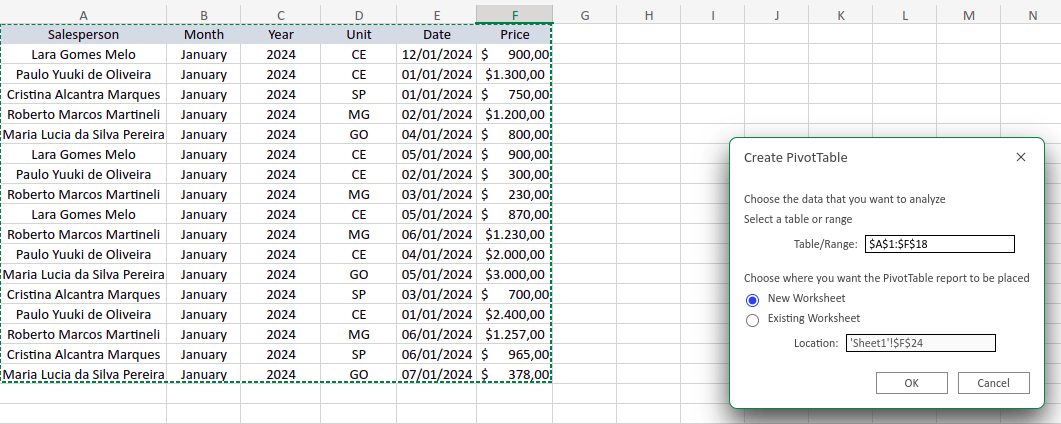Close the Create PivotTable dialog
This screenshot has height=424, width=1061.
click(x=1020, y=157)
